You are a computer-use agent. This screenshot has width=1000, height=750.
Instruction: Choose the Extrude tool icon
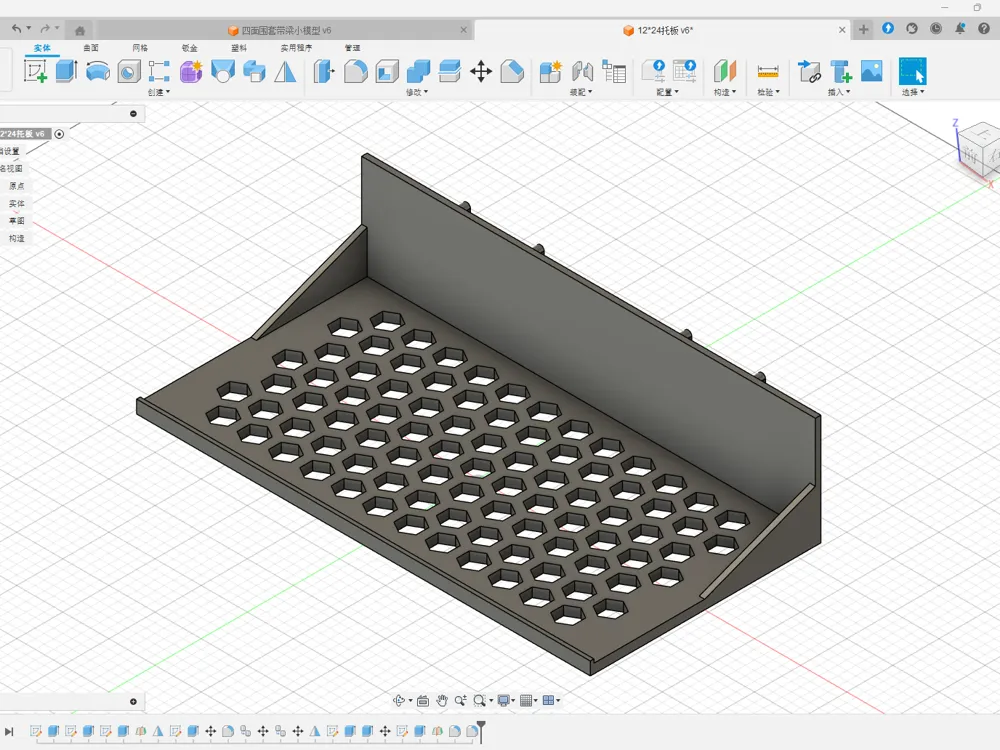coord(66,71)
